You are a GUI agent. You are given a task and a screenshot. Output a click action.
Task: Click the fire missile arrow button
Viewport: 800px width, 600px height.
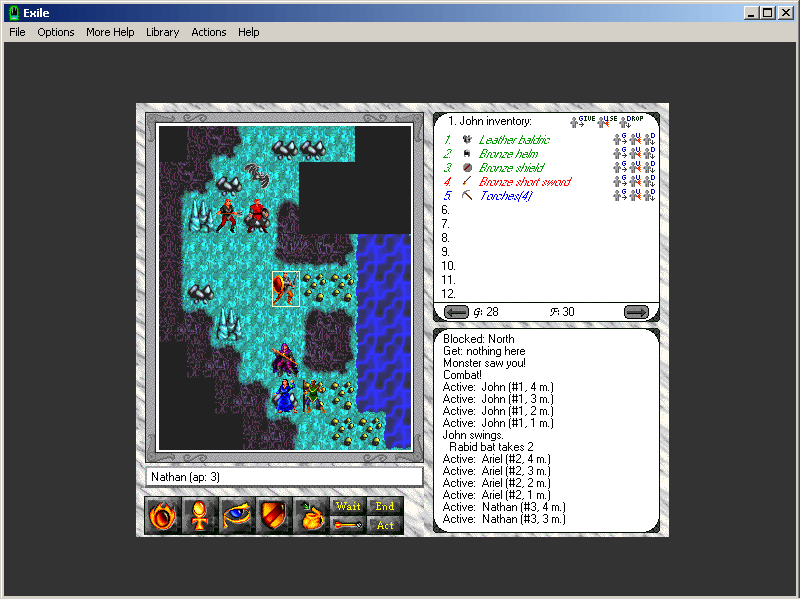click(x=348, y=525)
